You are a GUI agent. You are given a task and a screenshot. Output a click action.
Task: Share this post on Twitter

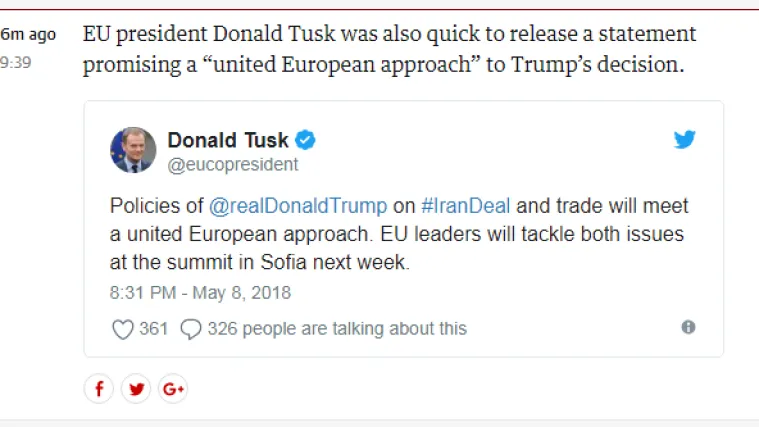point(135,389)
